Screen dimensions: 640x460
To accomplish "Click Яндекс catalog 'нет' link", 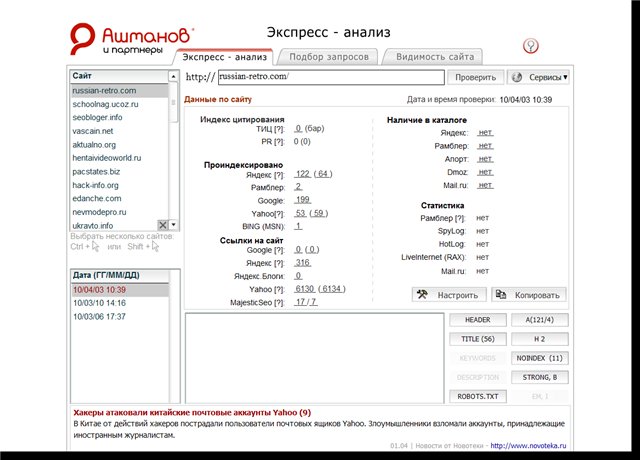I will [485, 133].
